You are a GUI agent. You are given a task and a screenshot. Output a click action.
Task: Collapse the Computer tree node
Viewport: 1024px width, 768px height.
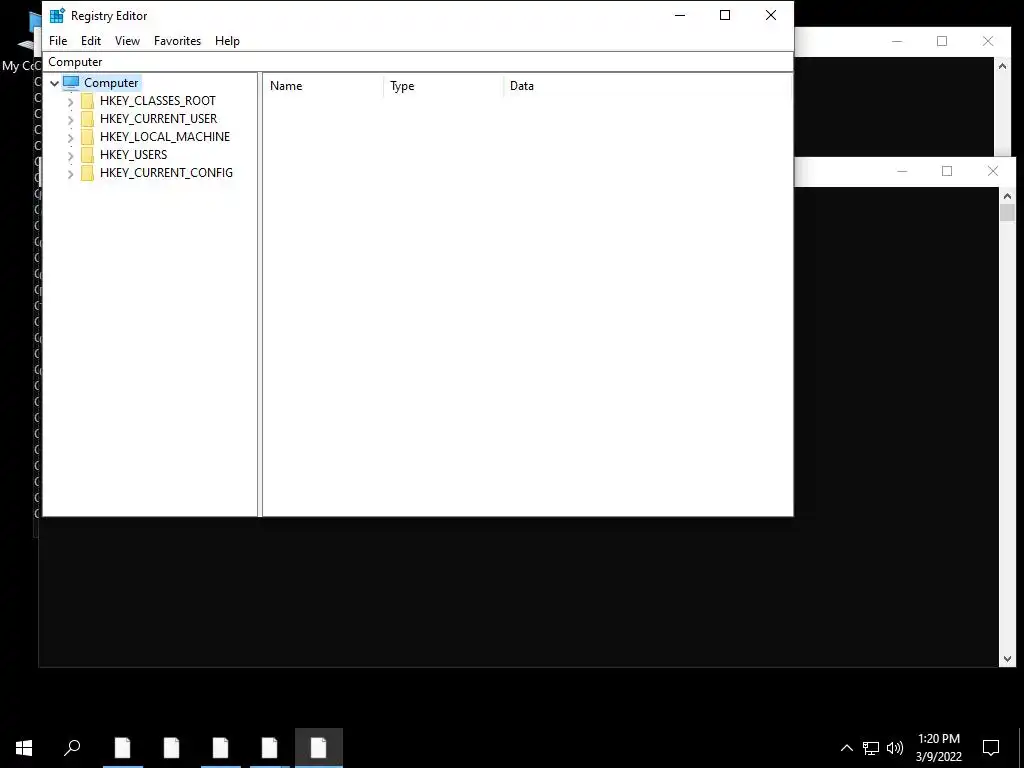[x=55, y=83]
